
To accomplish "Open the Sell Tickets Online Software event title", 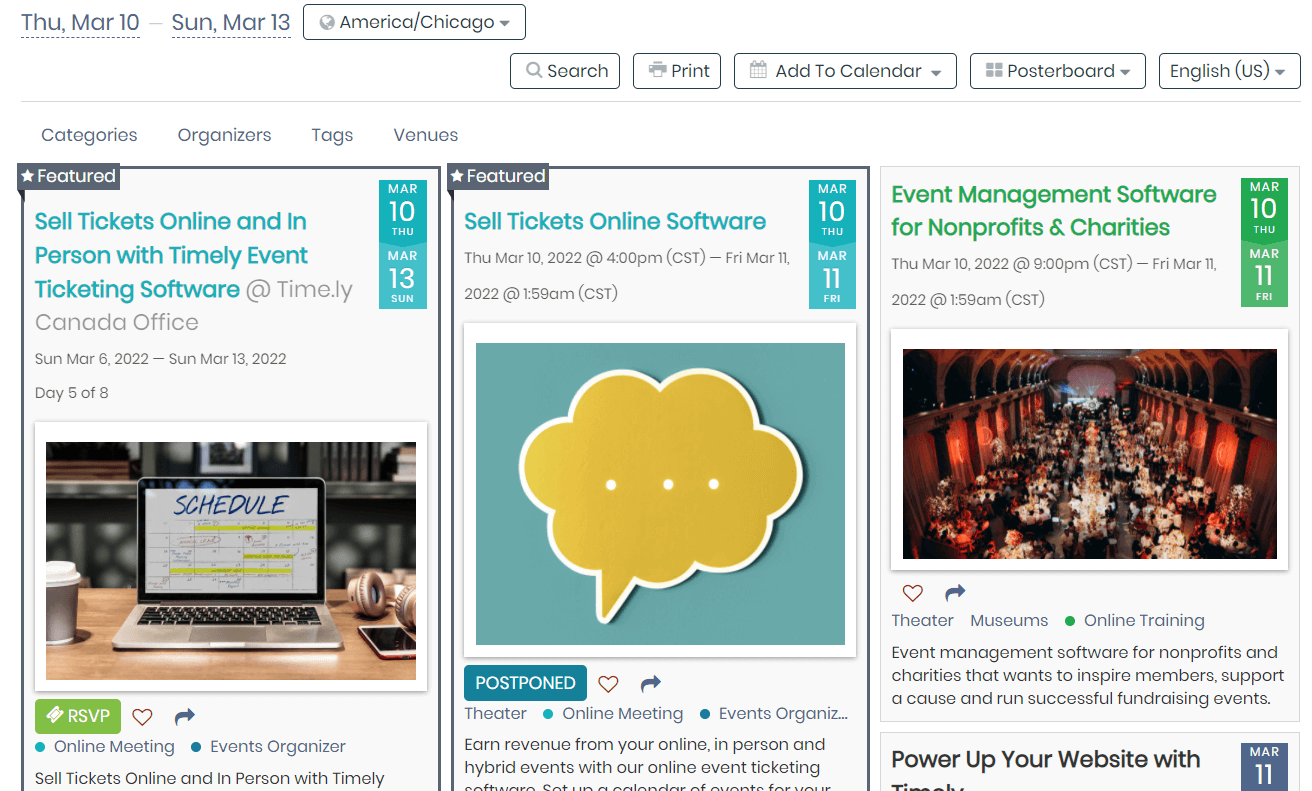I will coord(615,222).
